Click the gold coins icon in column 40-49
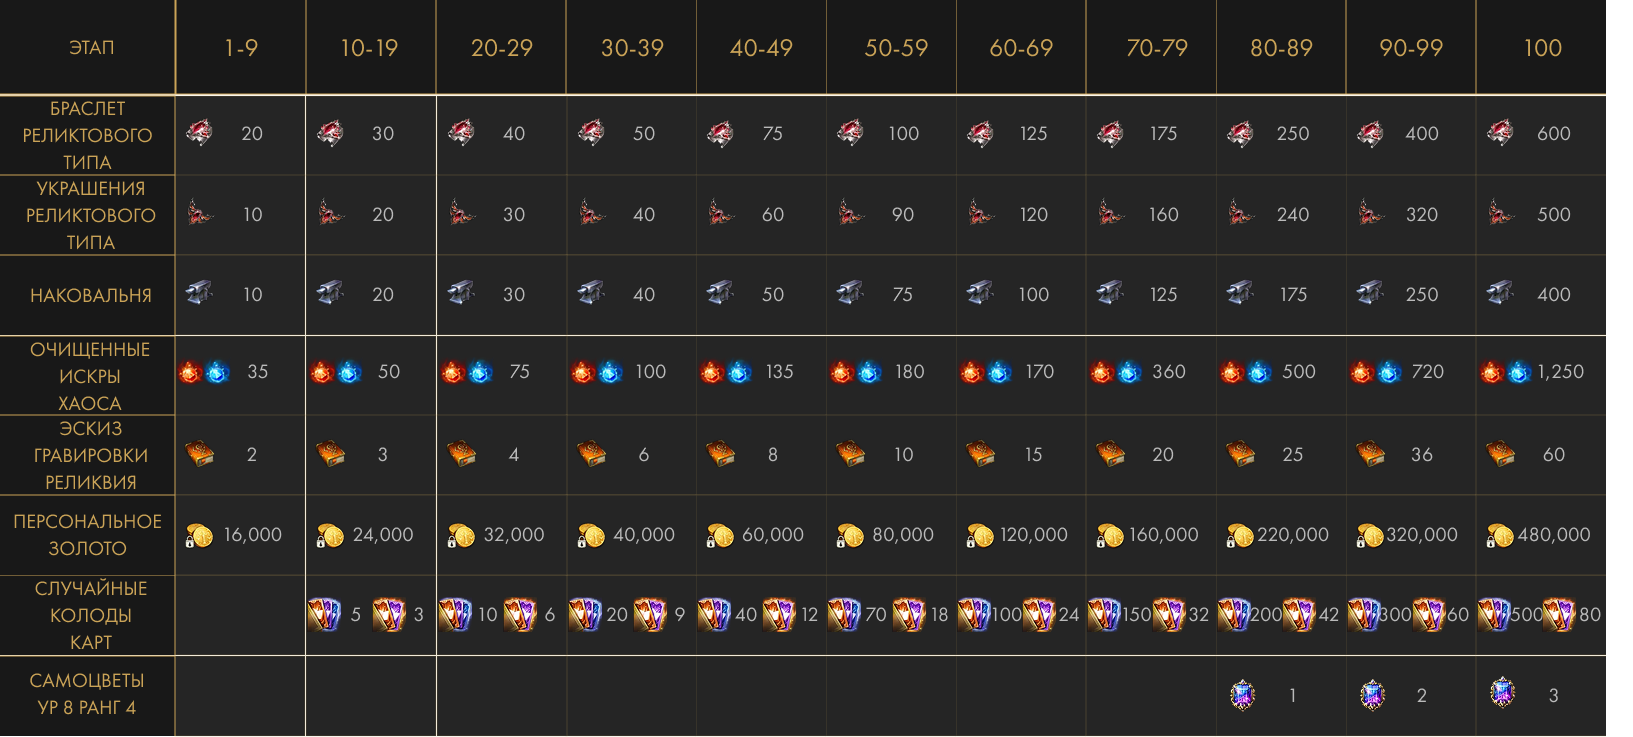 719,536
